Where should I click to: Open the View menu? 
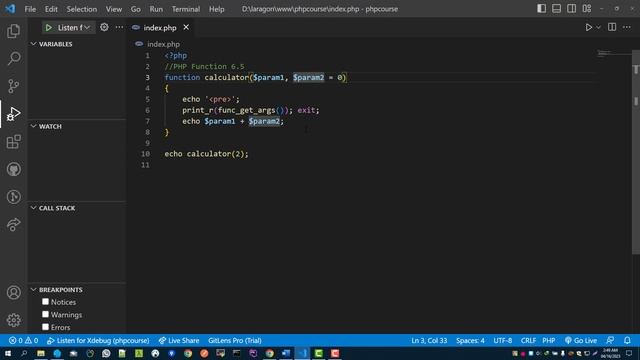pos(114,9)
